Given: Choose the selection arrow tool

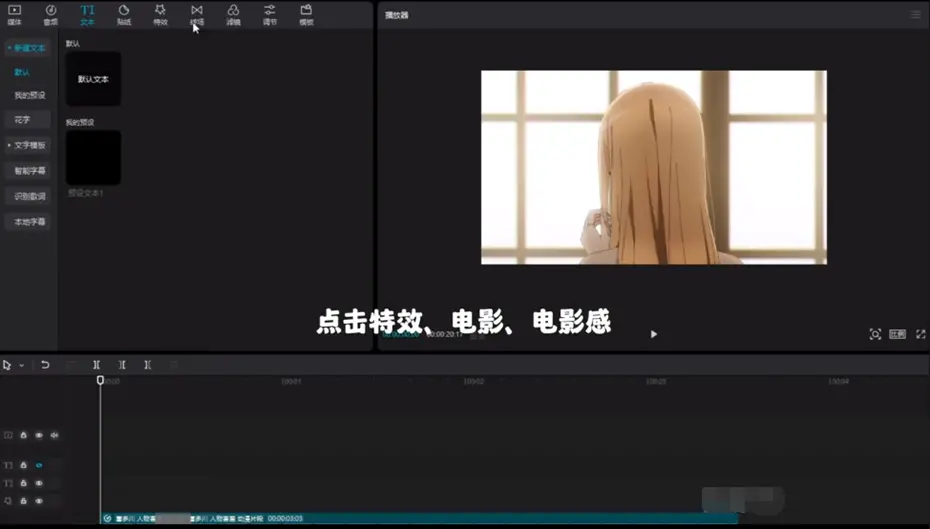Looking at the screenshot, I should [x=7, y=365].
